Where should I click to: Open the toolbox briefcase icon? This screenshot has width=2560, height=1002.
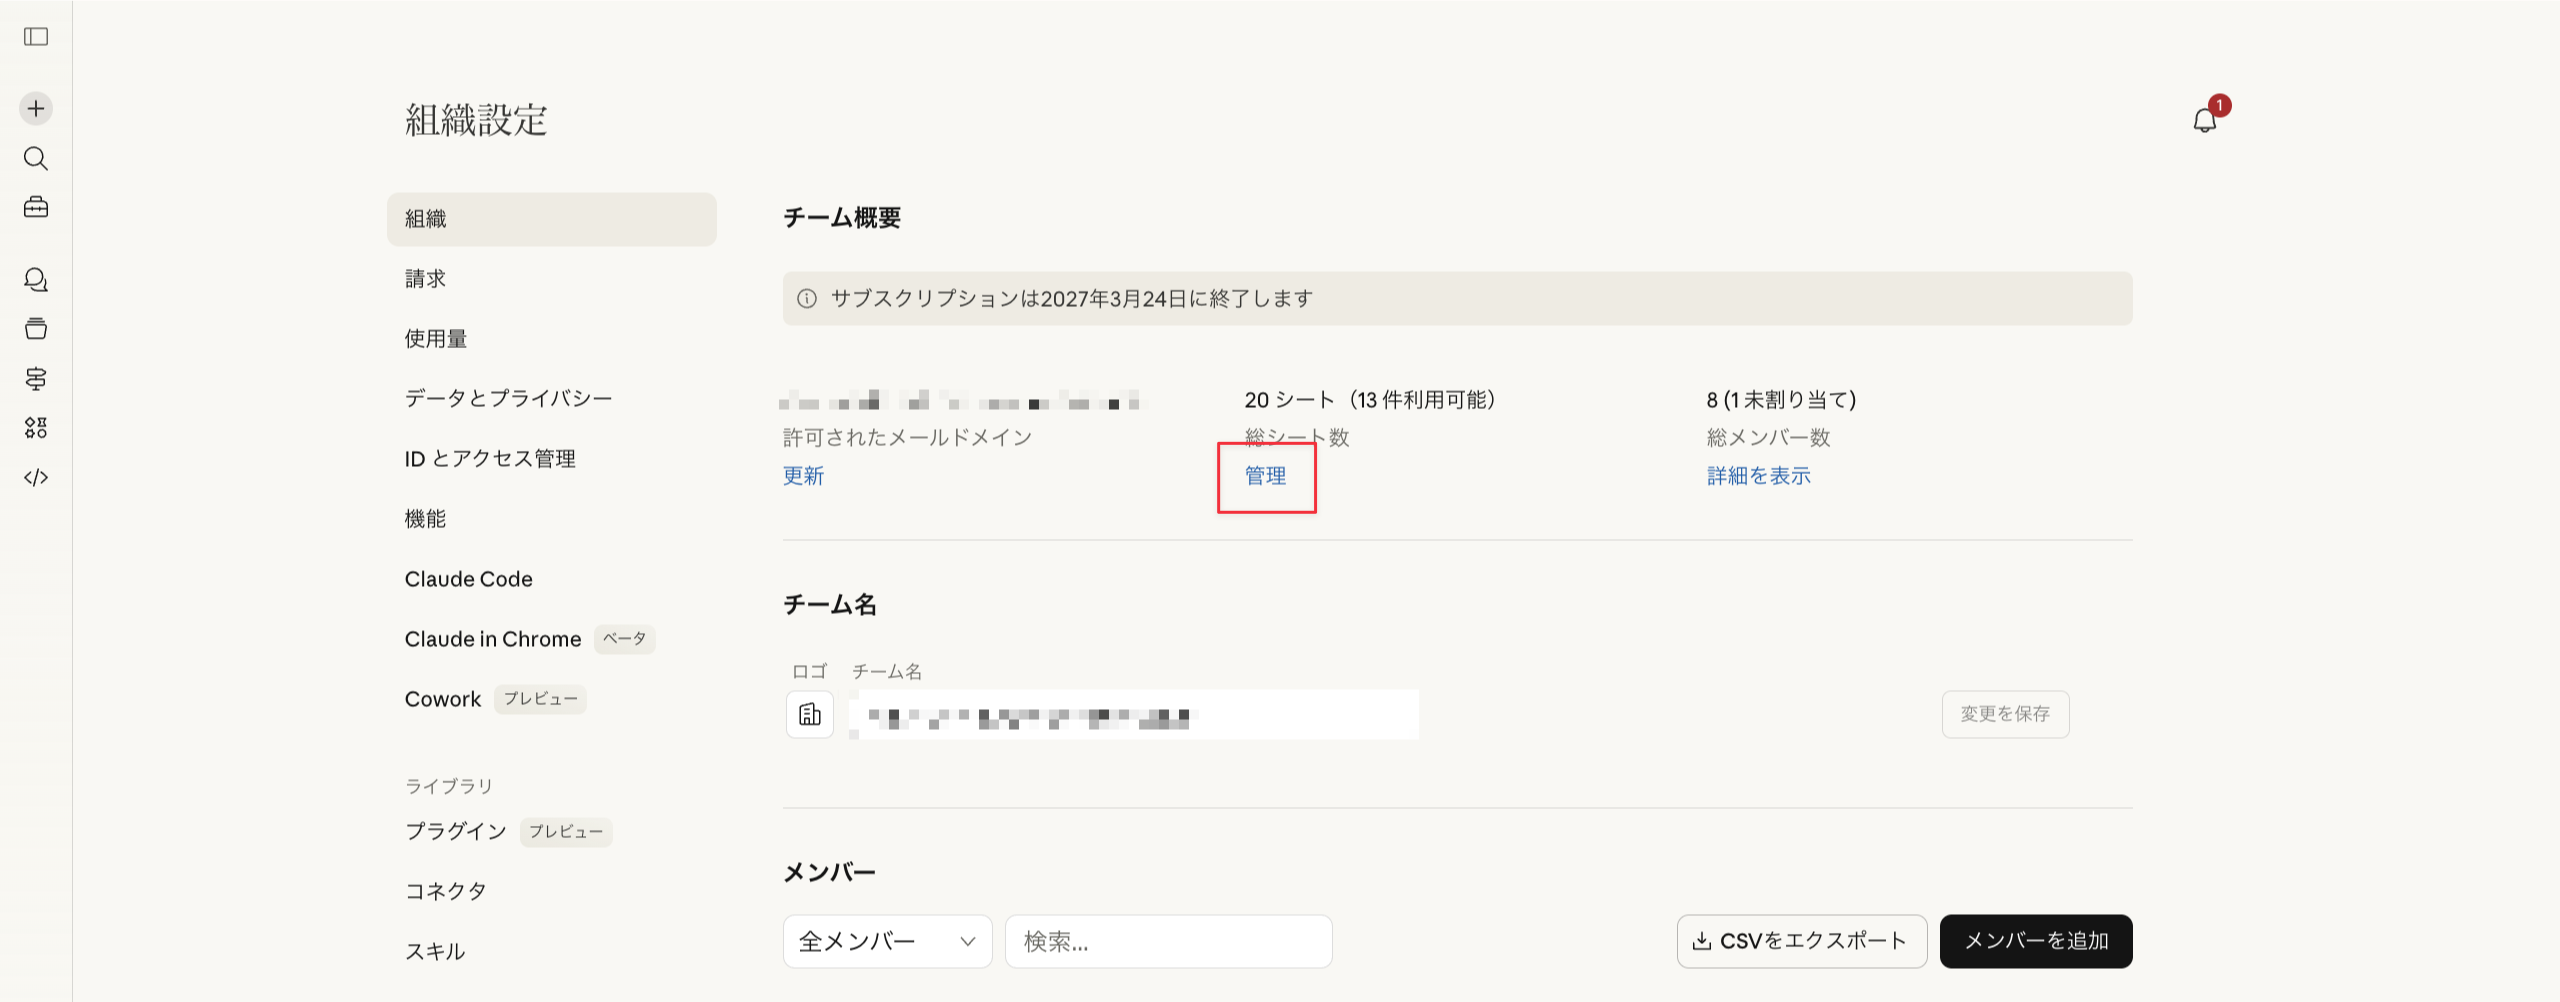click(36, 207)
